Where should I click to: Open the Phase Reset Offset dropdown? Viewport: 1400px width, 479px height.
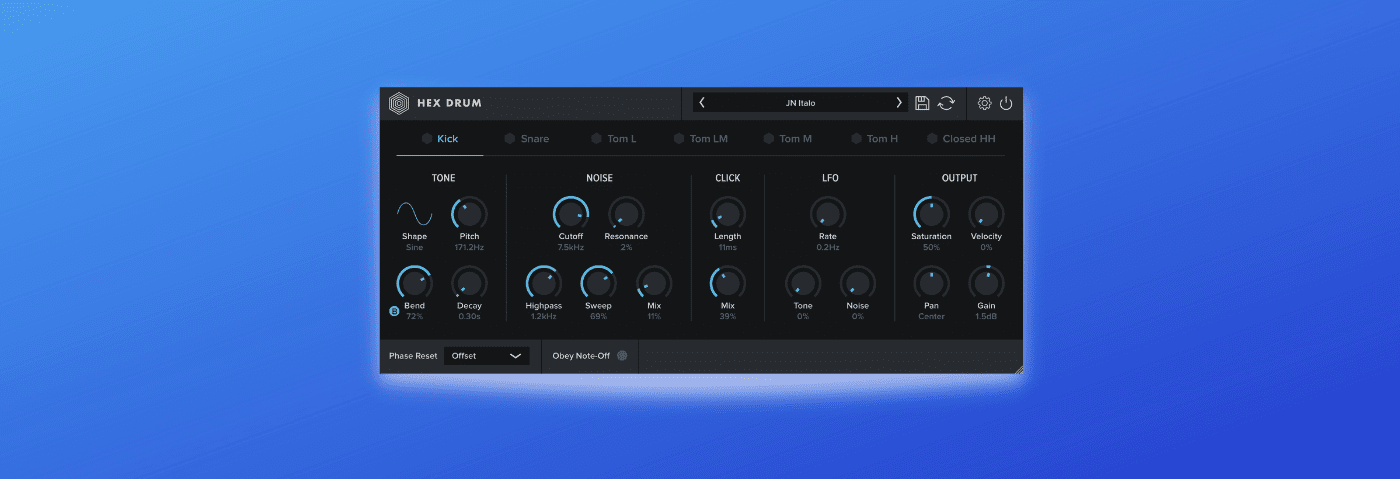click(x=487, y=355)
